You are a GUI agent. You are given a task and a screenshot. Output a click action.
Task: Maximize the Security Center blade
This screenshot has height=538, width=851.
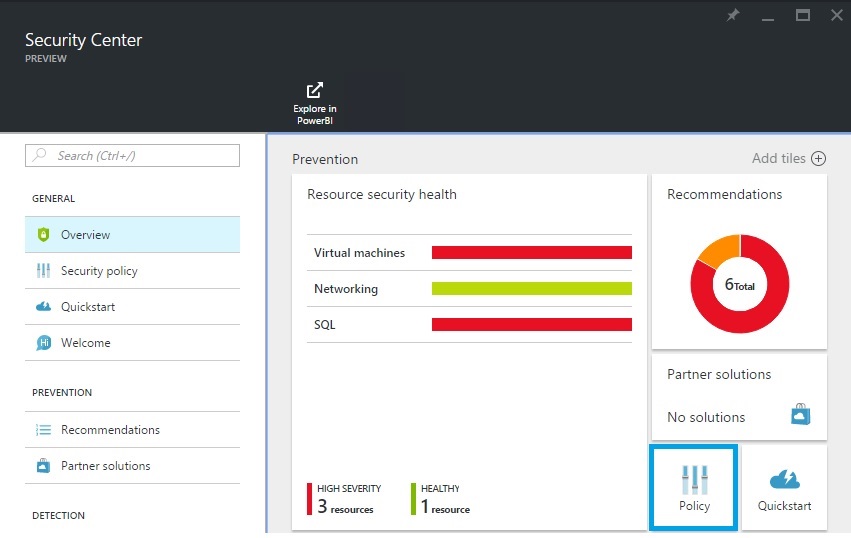(x=802, y=16)
